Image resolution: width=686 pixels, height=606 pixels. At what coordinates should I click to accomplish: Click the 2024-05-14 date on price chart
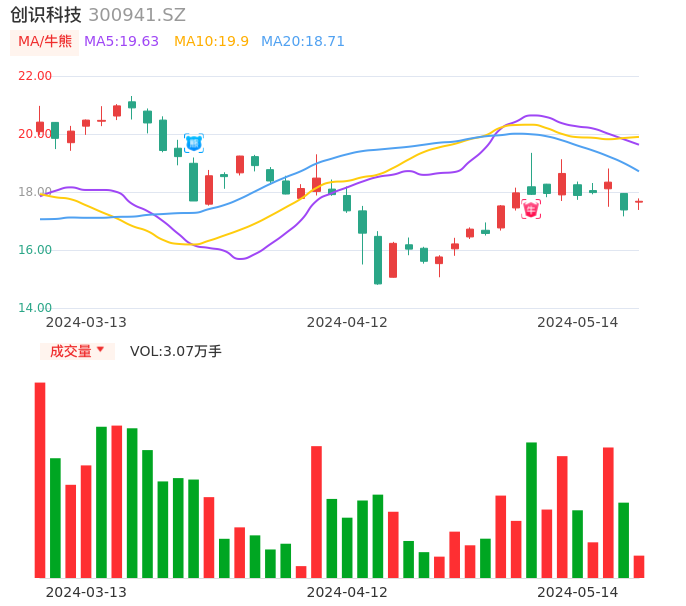coord(578,322)
